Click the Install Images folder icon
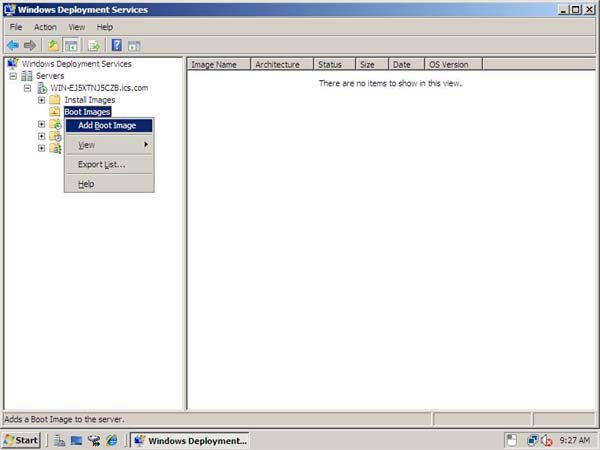 tap(55, 100)
